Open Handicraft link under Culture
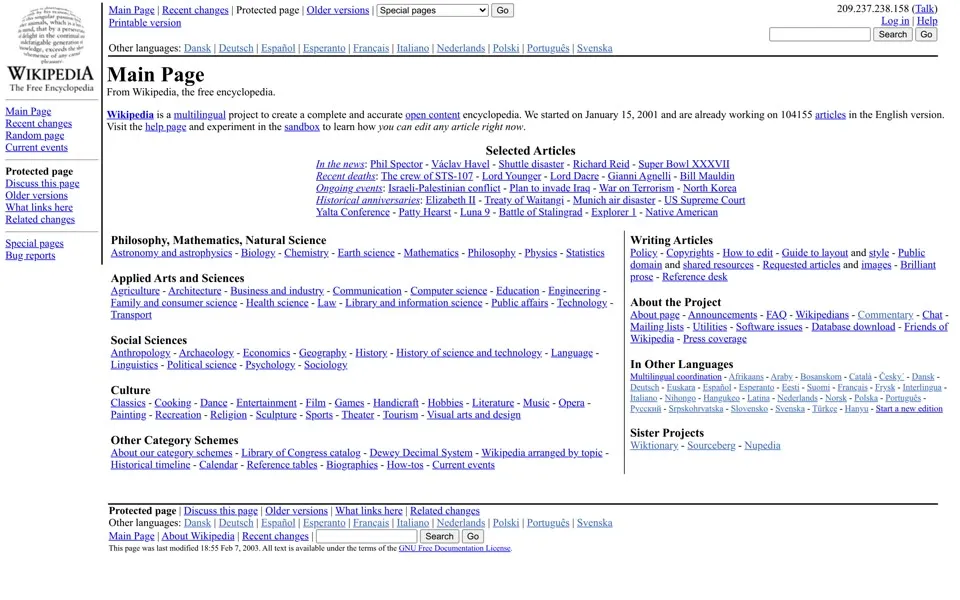Screen dimensions: 960x600 point(396,403)
